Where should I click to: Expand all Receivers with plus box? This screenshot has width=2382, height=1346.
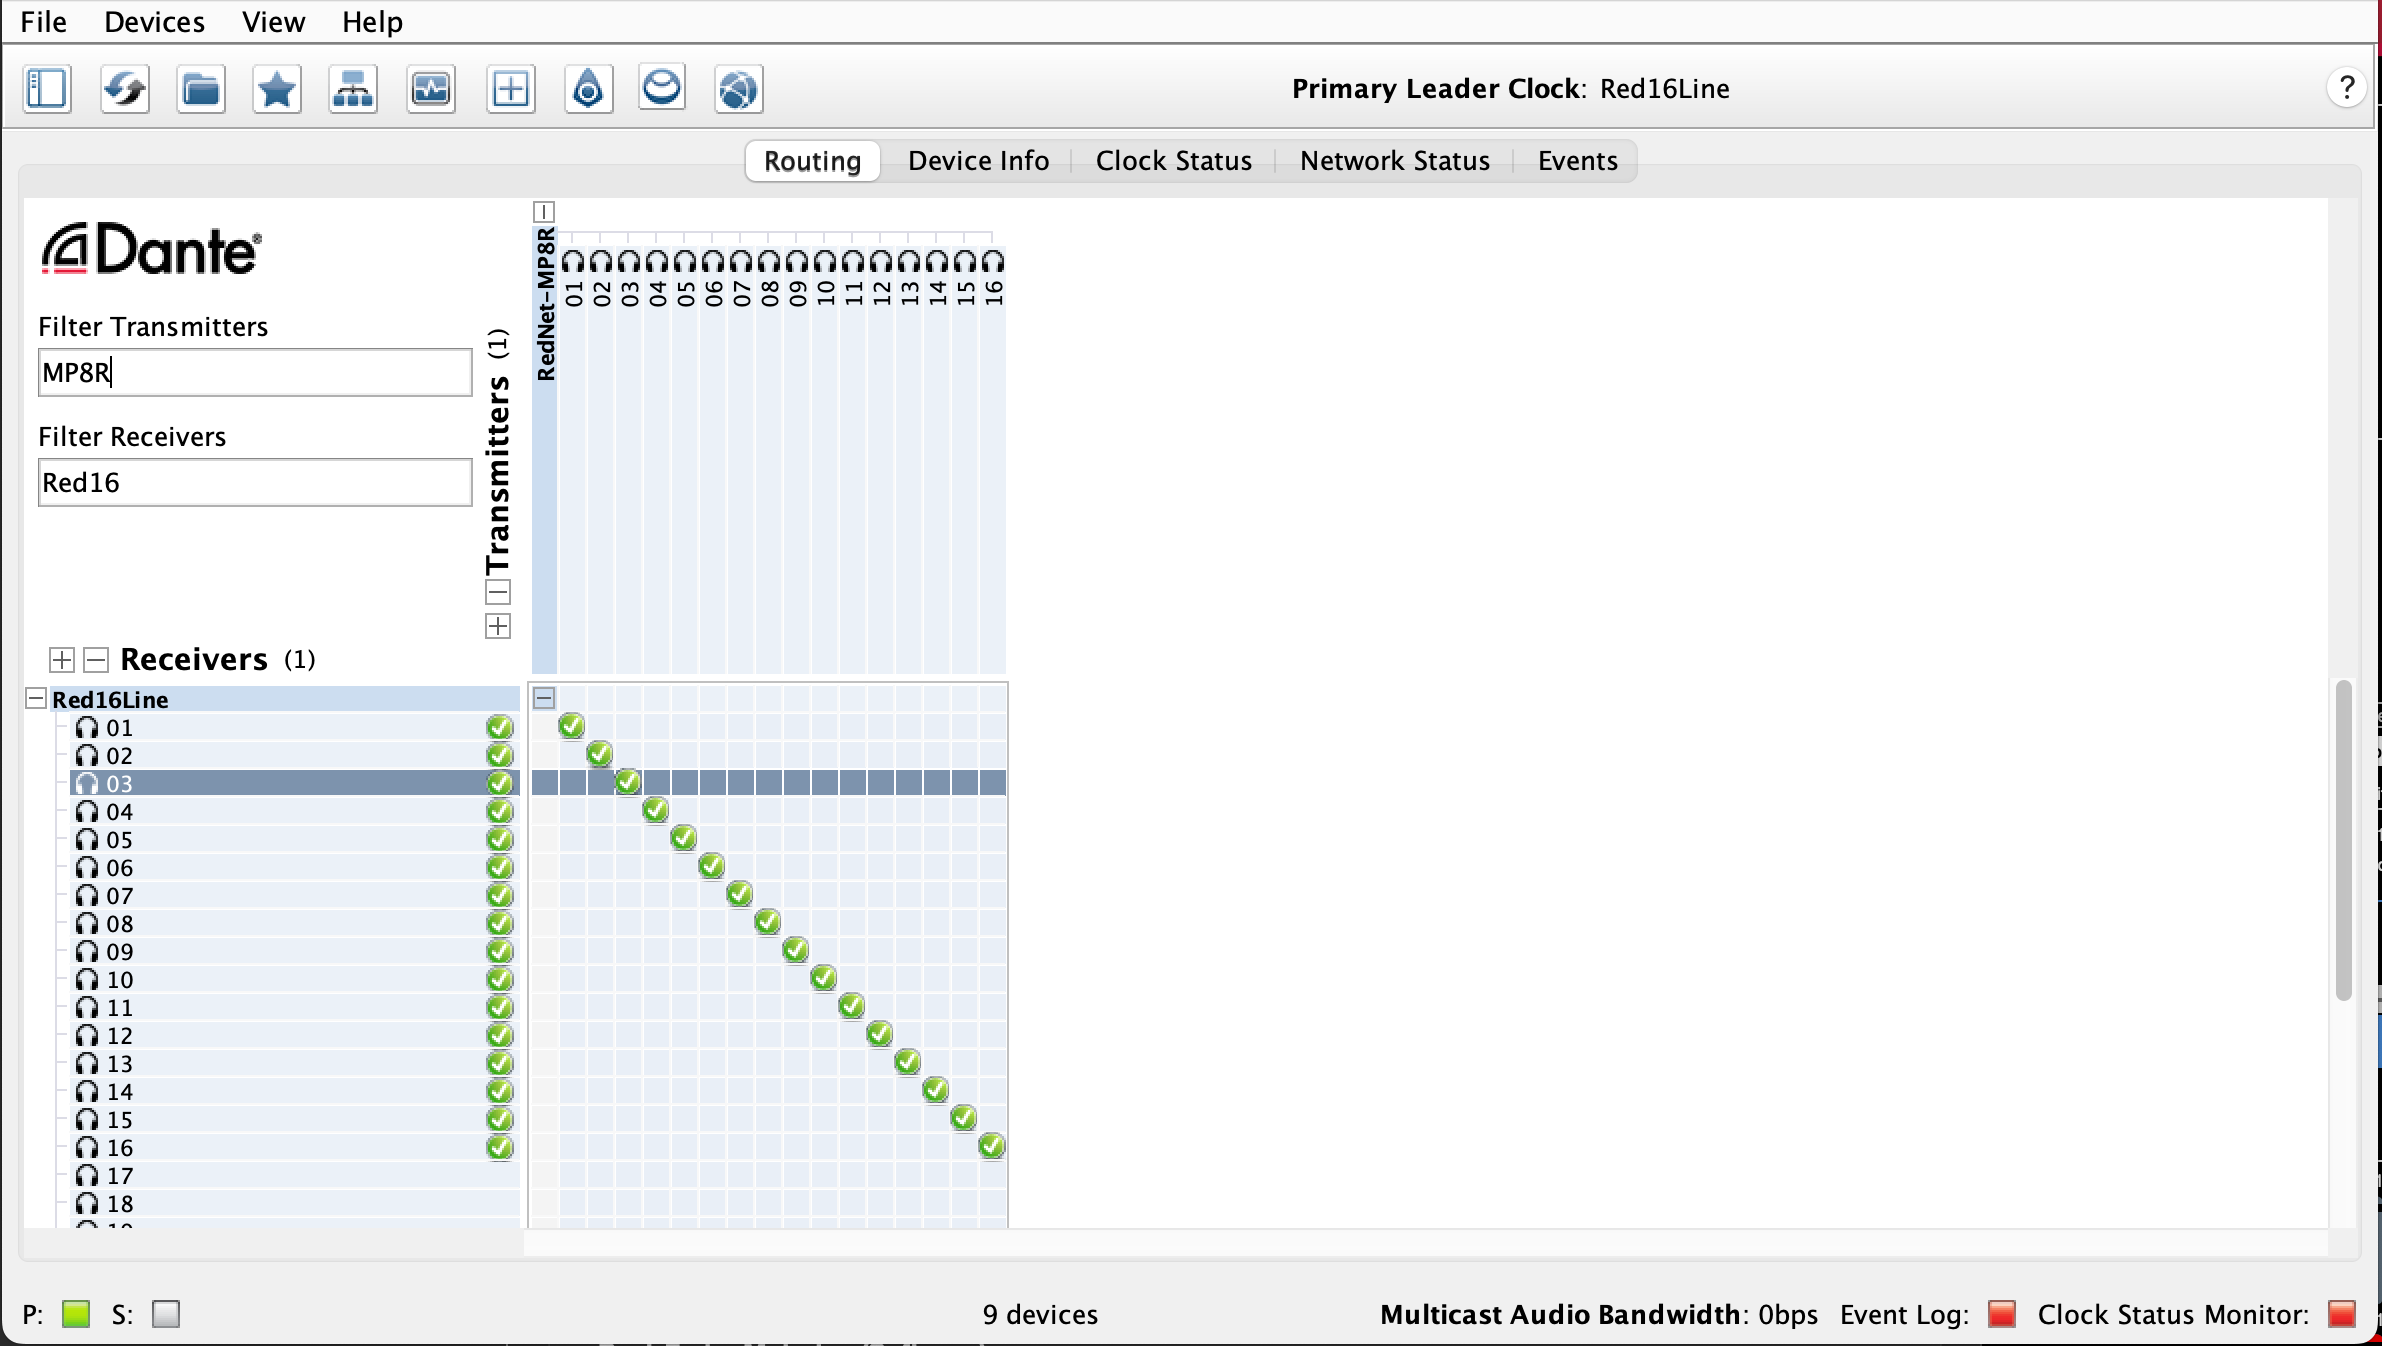pyautogui.click(x=62, y=660)
